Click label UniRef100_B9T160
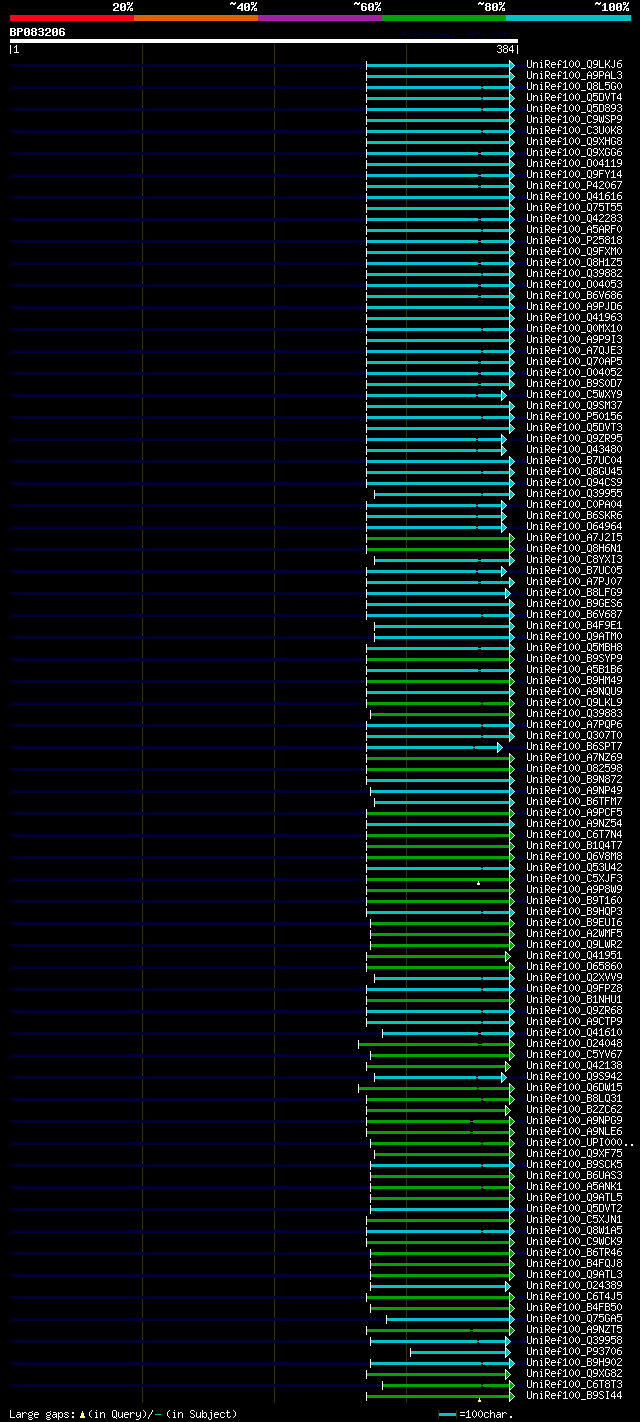 [x=574, y=900]
